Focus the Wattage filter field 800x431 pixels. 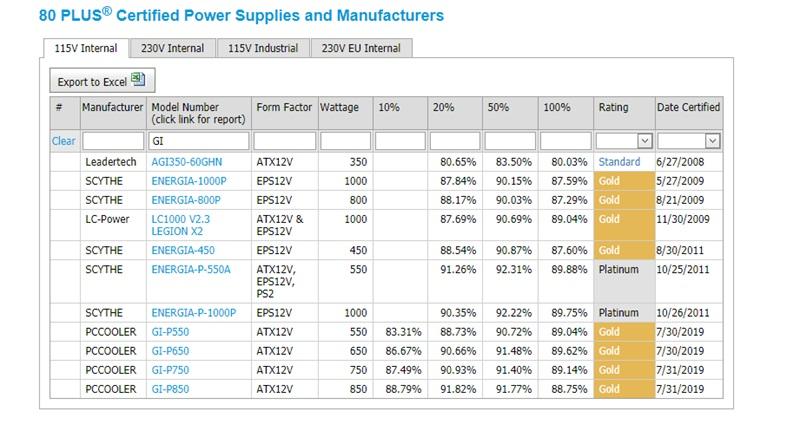coord(345,141)
